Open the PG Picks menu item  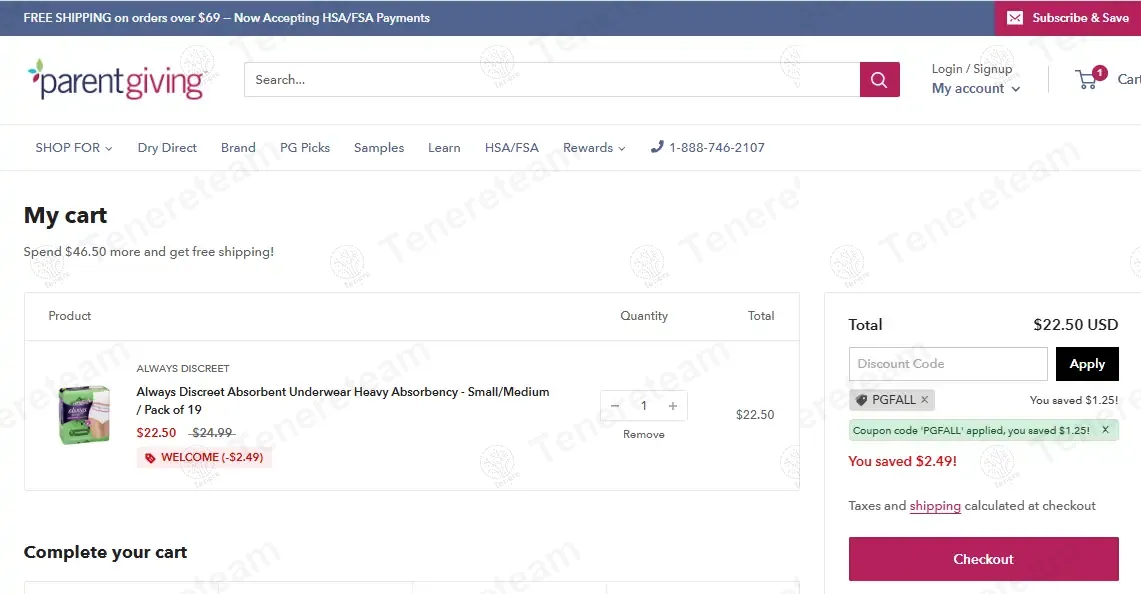coord(304,148)
